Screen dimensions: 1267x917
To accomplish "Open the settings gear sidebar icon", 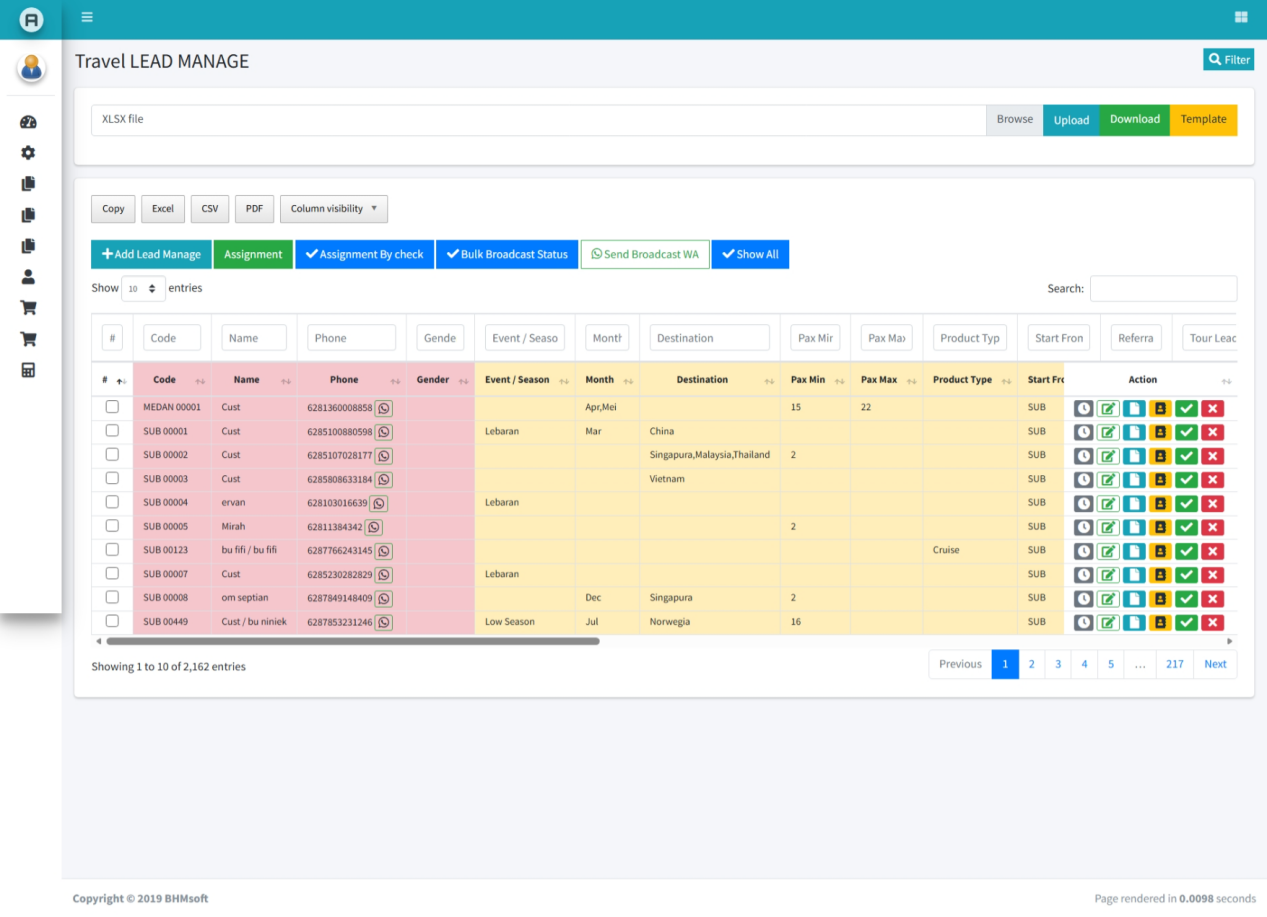I will (28, 153).
